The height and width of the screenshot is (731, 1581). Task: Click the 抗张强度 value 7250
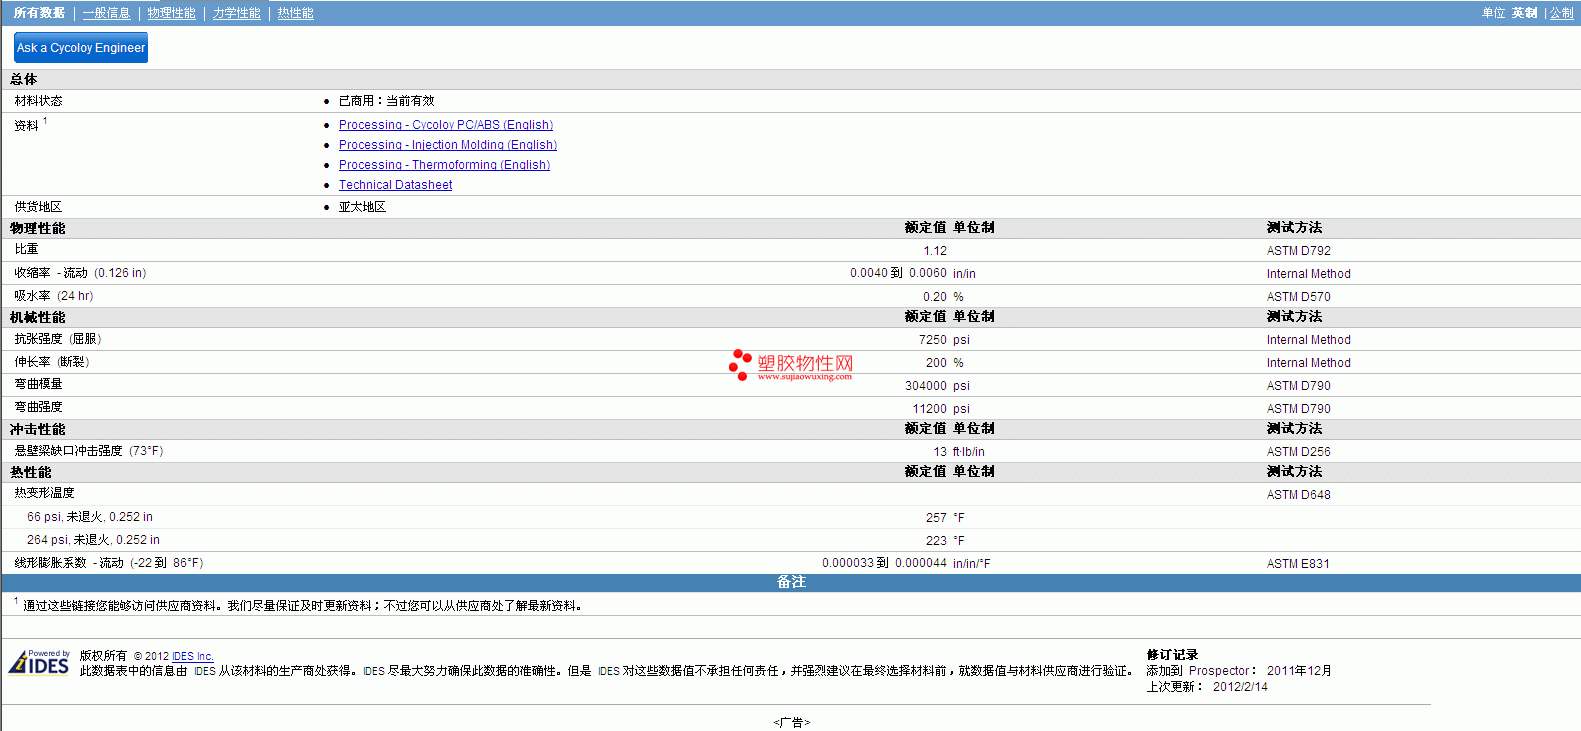933,340
